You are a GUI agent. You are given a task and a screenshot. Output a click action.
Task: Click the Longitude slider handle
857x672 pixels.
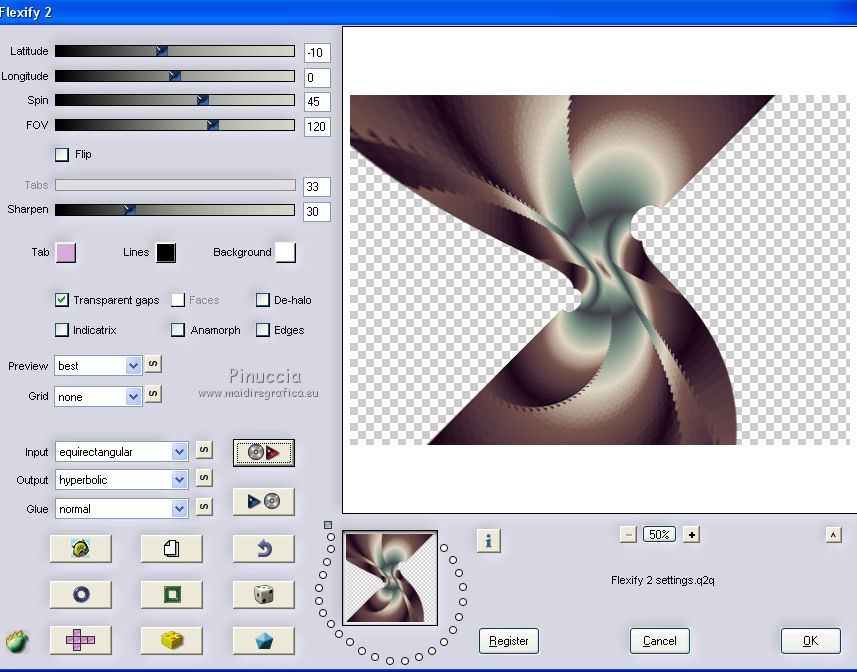point(174,75)
